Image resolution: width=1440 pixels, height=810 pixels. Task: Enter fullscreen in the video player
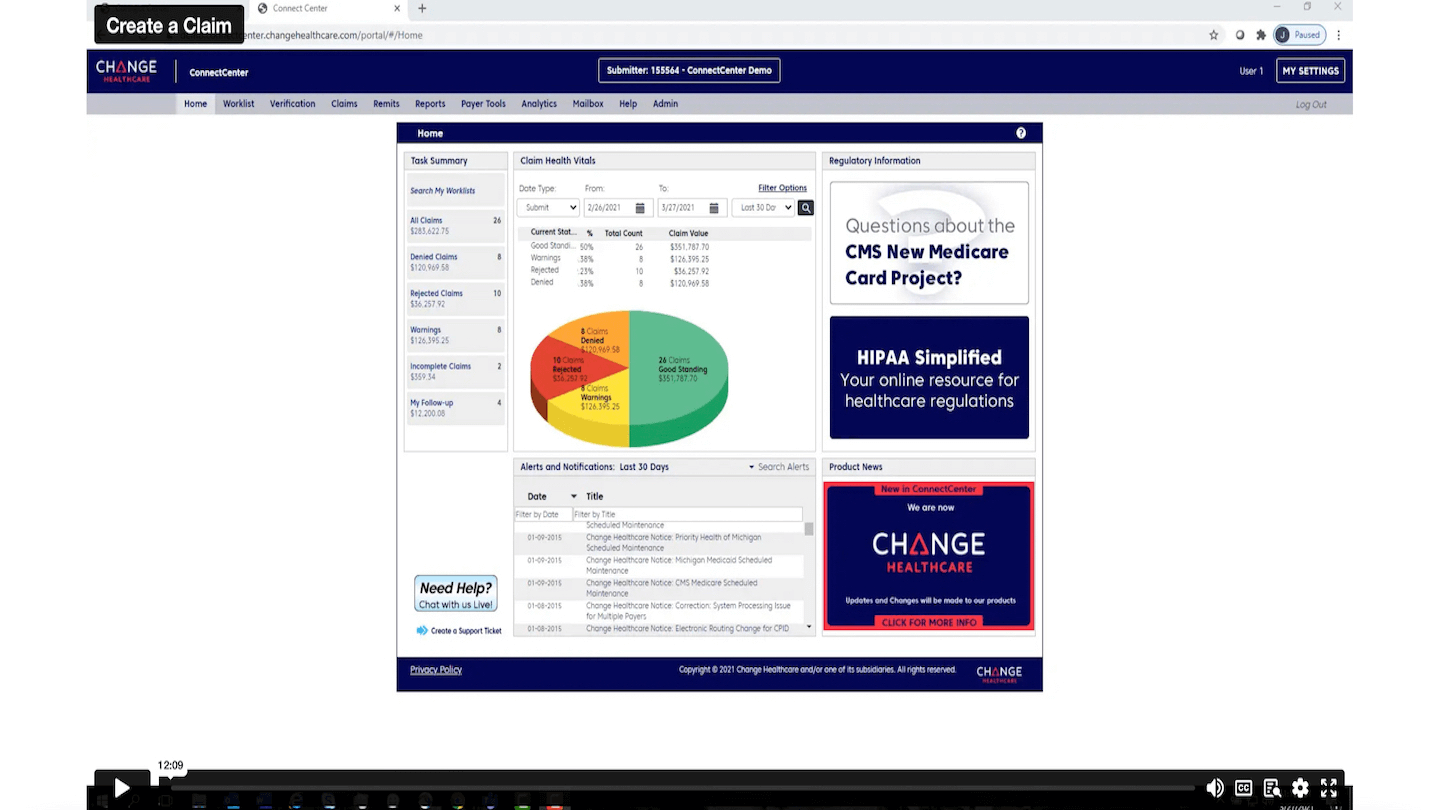point(1329,788)
